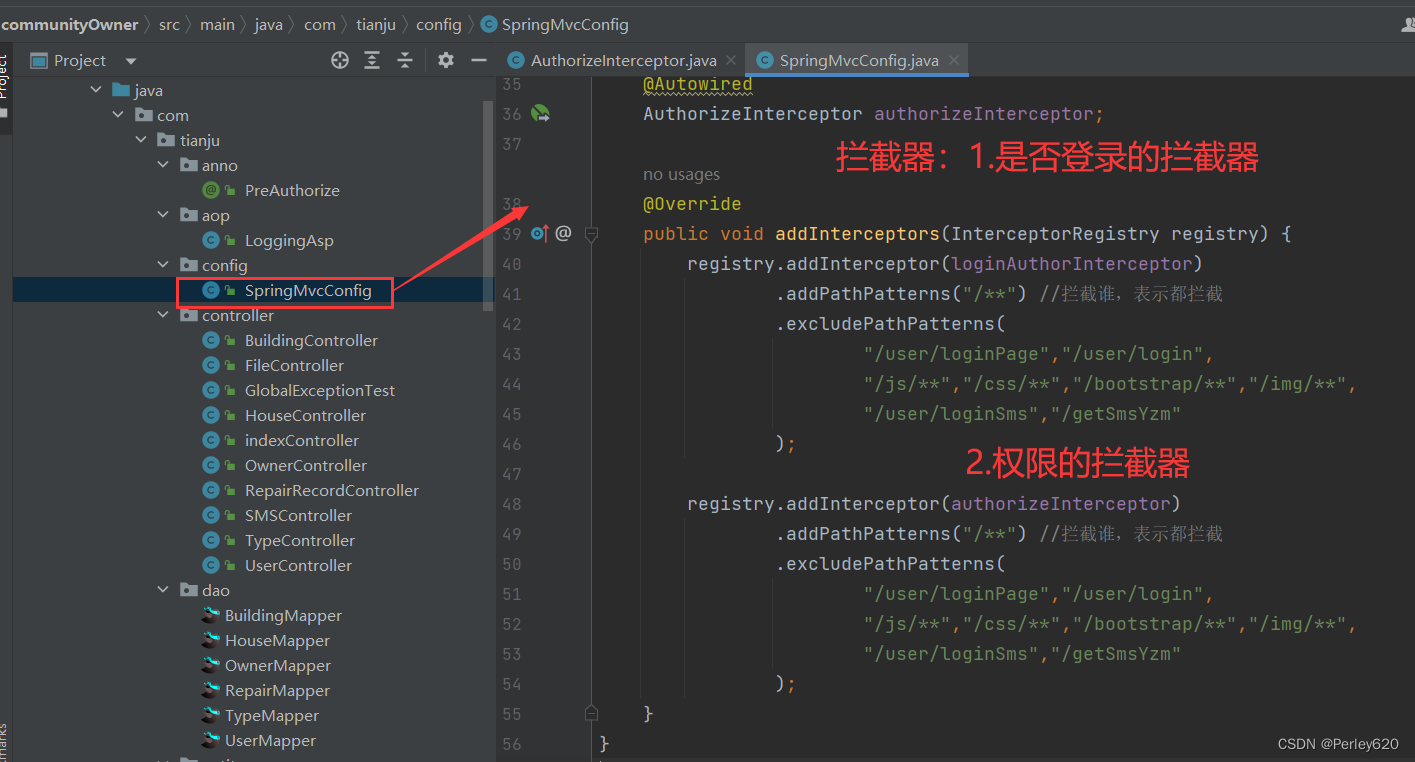Open OwnerController class
The image size is (1415, 762).
(x=306, y=465)
